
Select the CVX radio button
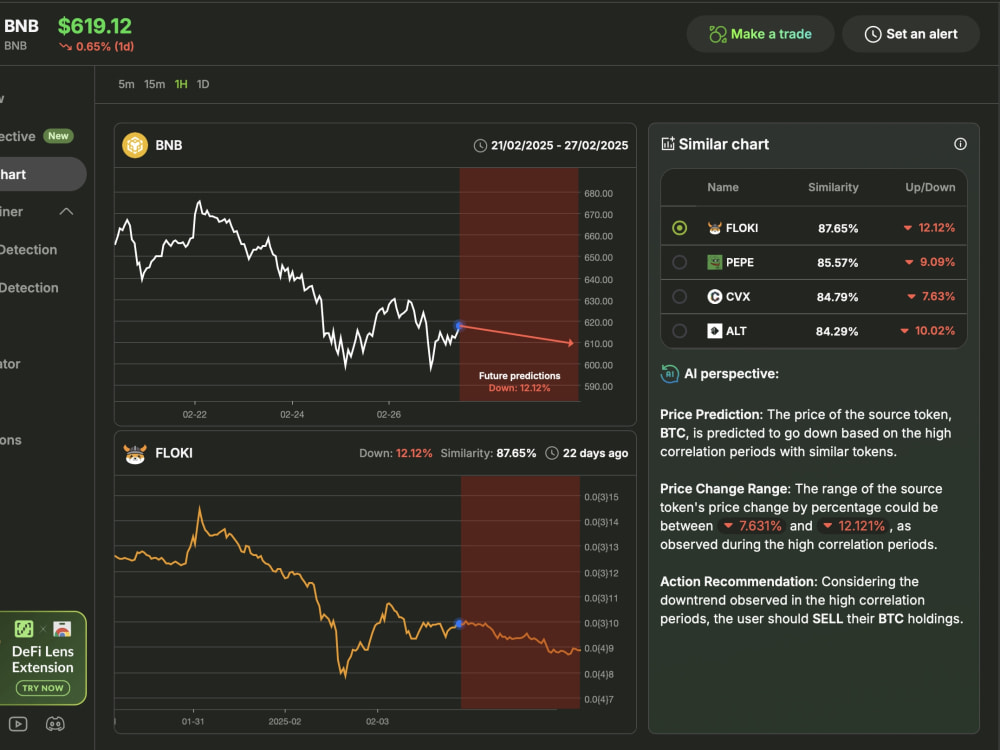pos(679,297)
